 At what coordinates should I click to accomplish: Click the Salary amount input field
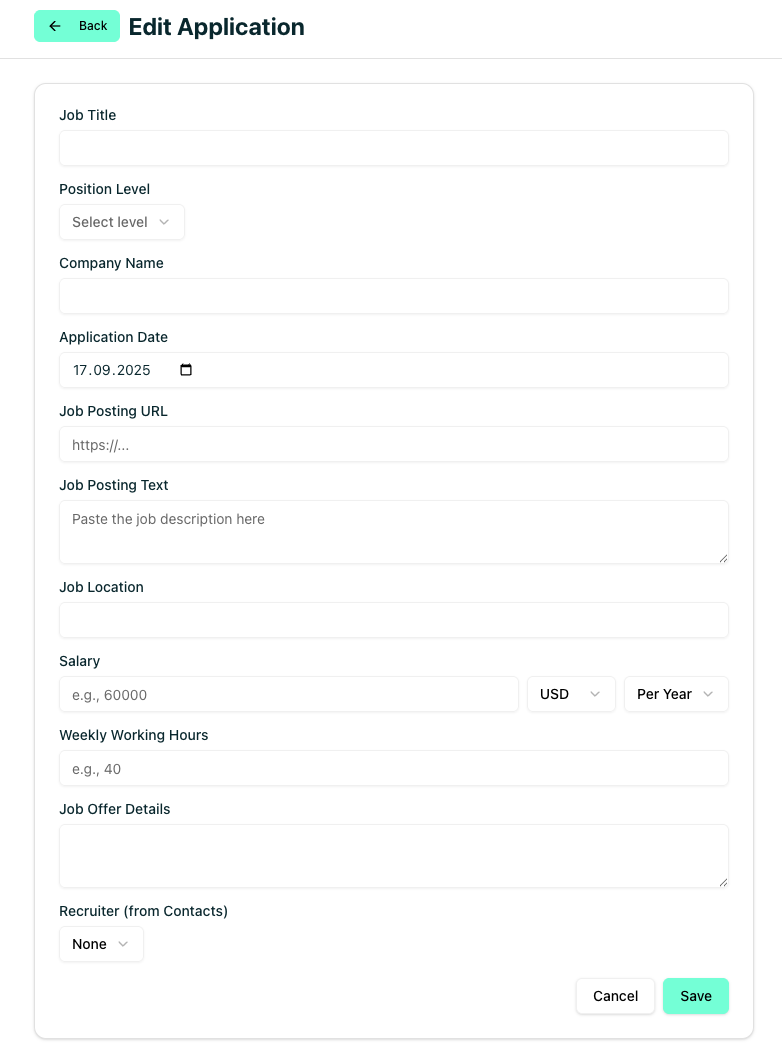(x=288, y=694)
